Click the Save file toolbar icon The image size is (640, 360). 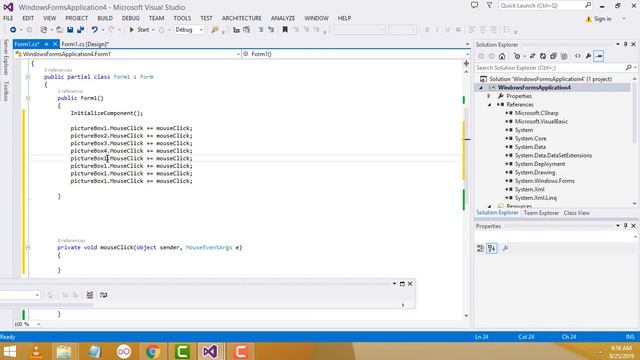point(70,30)
